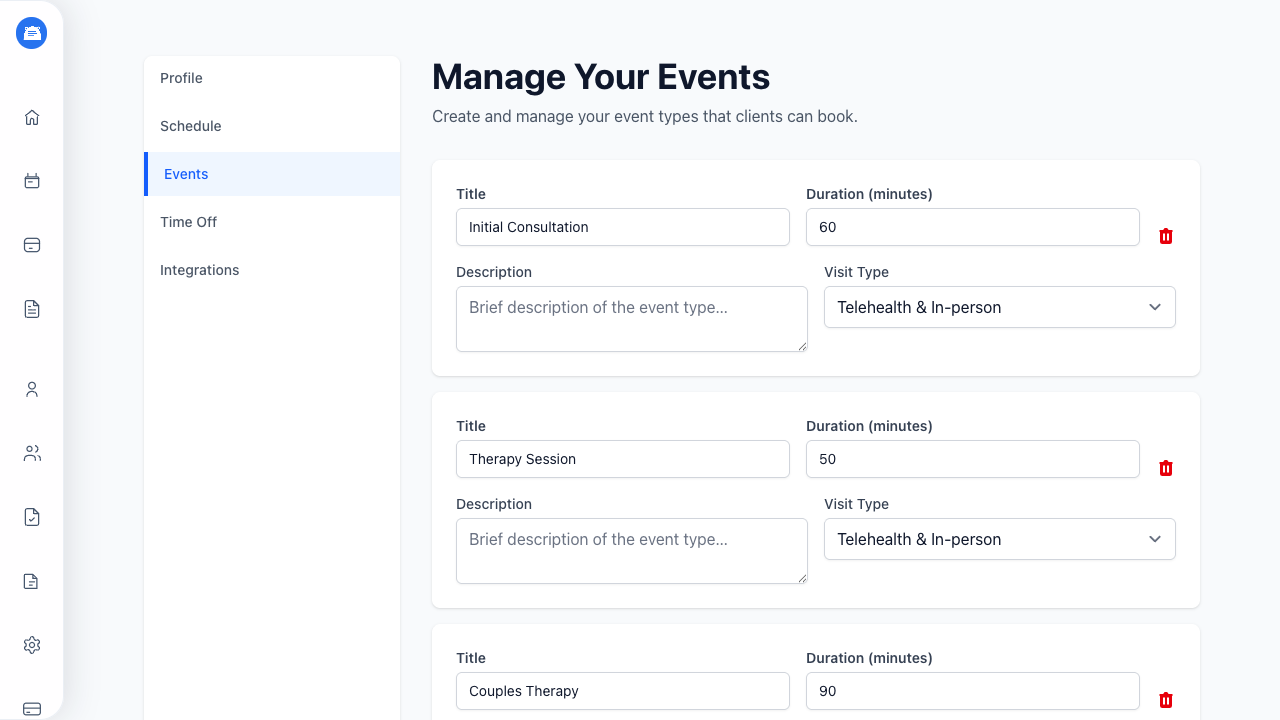Delete the Initial Consultation event
The image size is (1280, 720).
tap(1165, 236)
